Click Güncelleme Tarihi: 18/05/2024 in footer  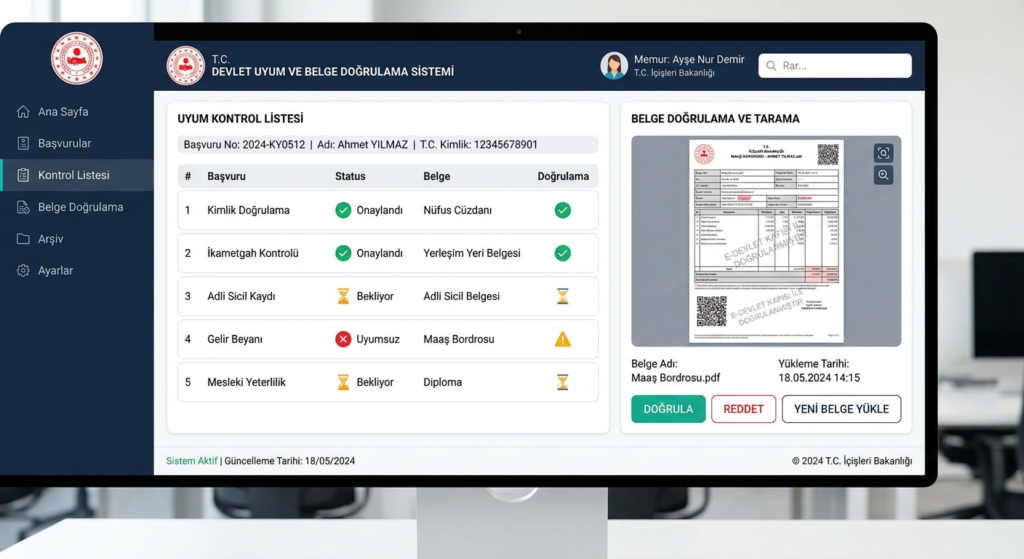(289, 461)
